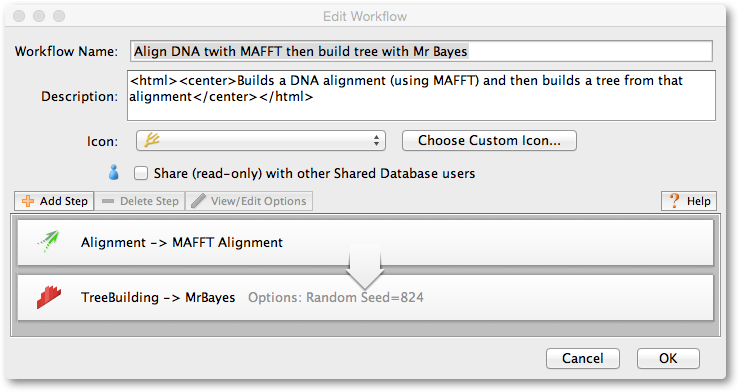This screenshot has height=392, width=739.
Task: Click the red MrBayes tree building icon
Action: [x=49, y=297]
